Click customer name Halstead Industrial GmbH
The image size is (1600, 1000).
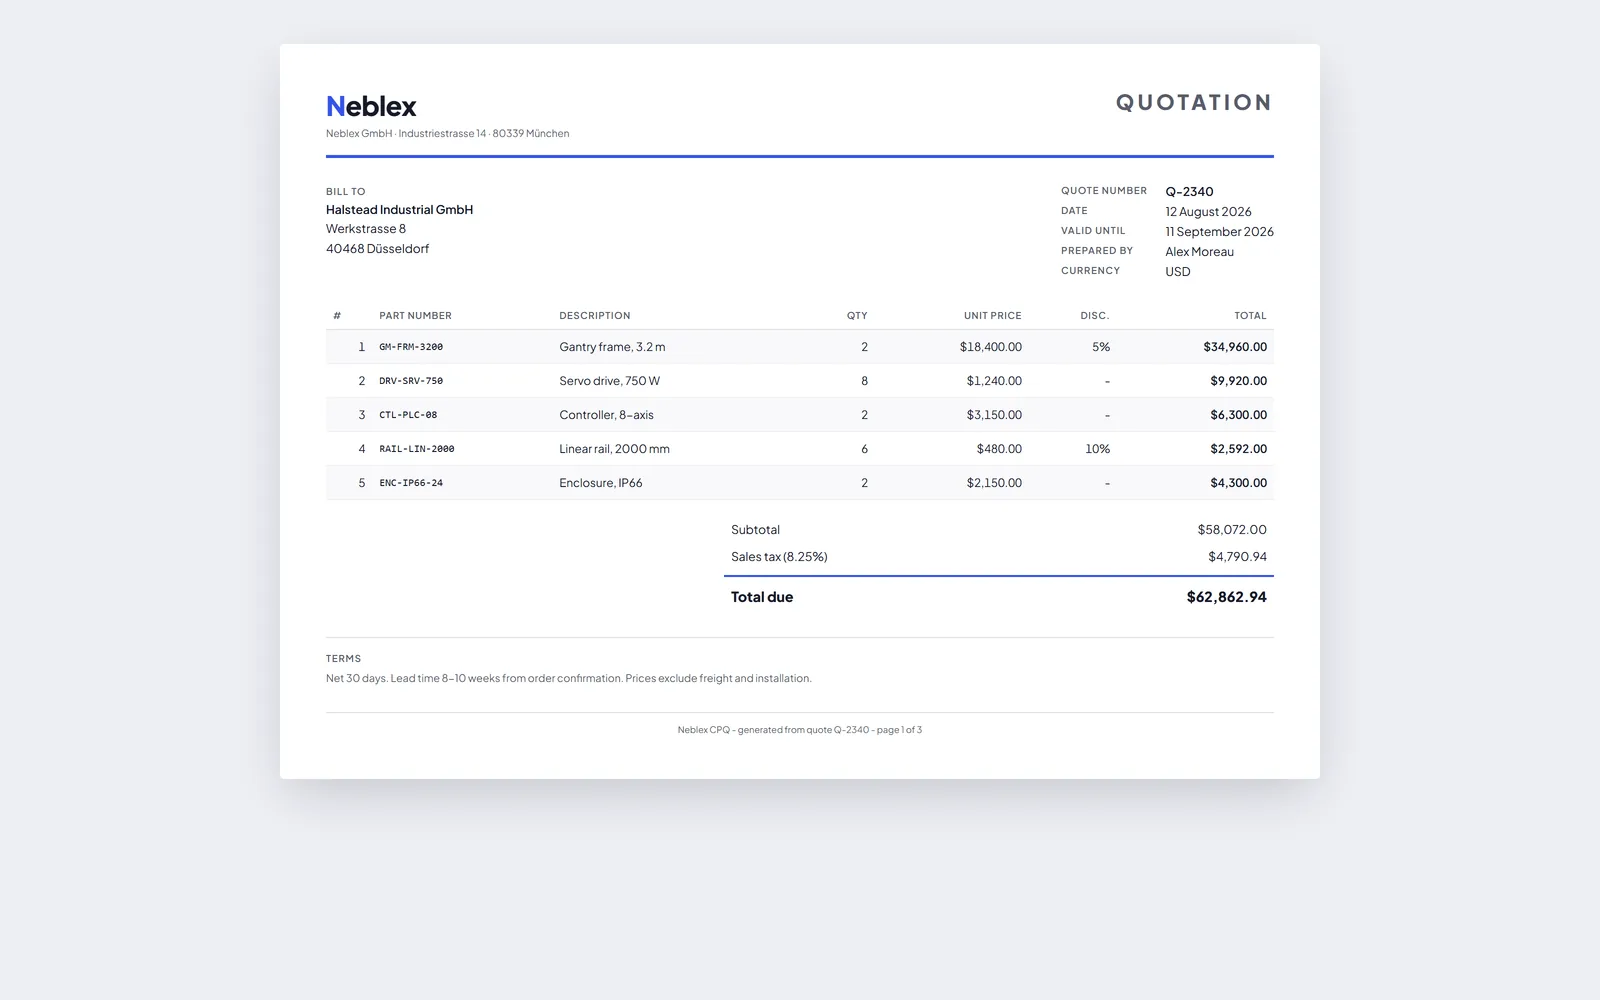(399, 210)
